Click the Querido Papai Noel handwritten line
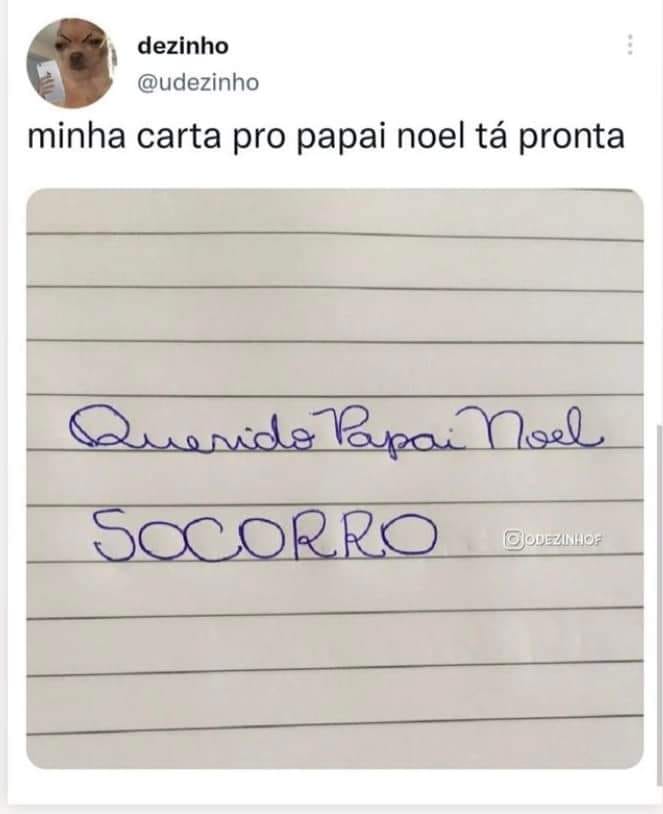Image resolution: width=663 pixels, height=814 pixels. click(x=336, y=435)
